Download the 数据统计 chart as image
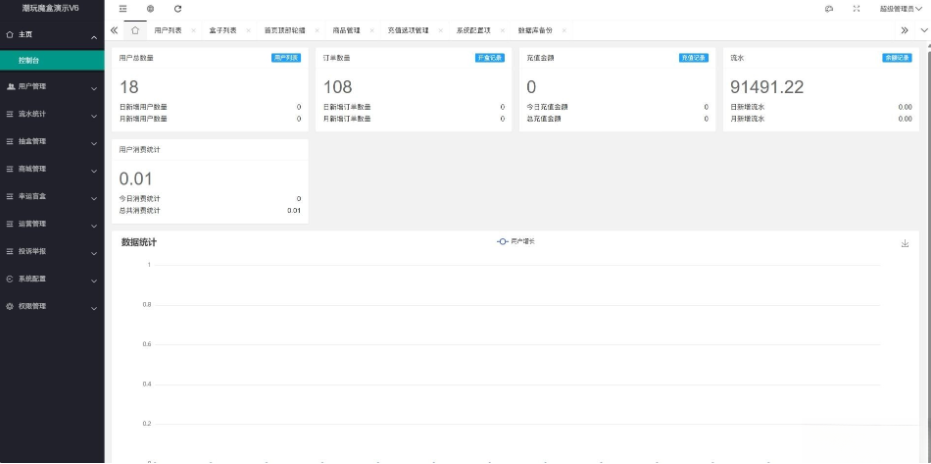Screen dimensions: 931x464 click(x=905, y=243)
